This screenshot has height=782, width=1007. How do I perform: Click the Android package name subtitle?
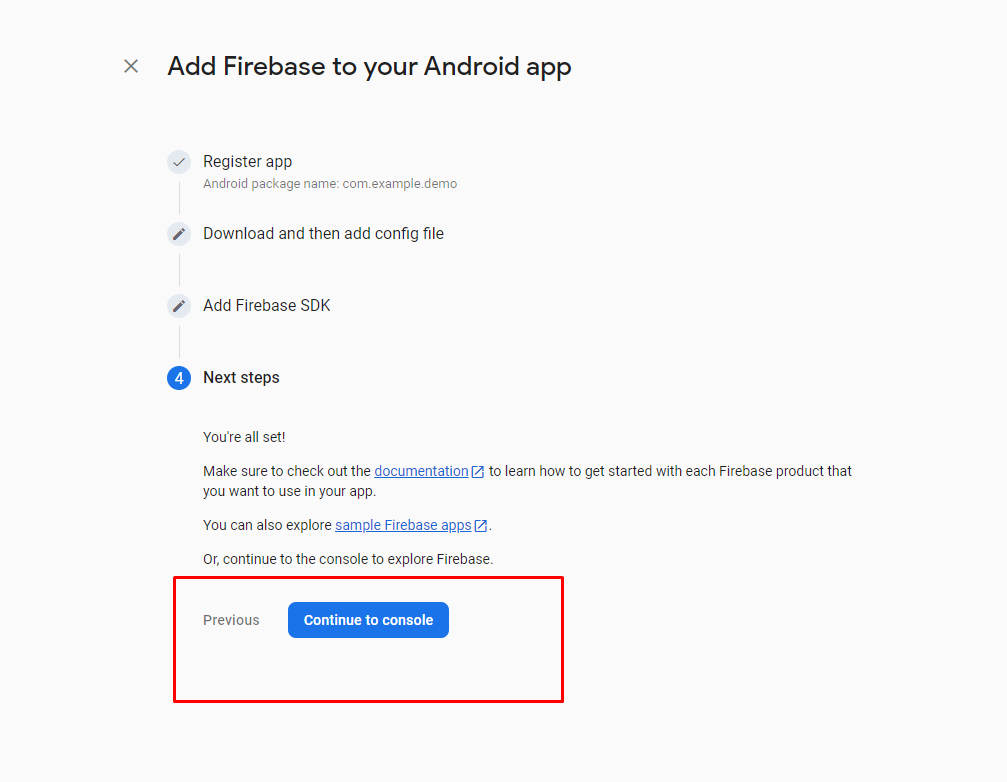[330, 184]
